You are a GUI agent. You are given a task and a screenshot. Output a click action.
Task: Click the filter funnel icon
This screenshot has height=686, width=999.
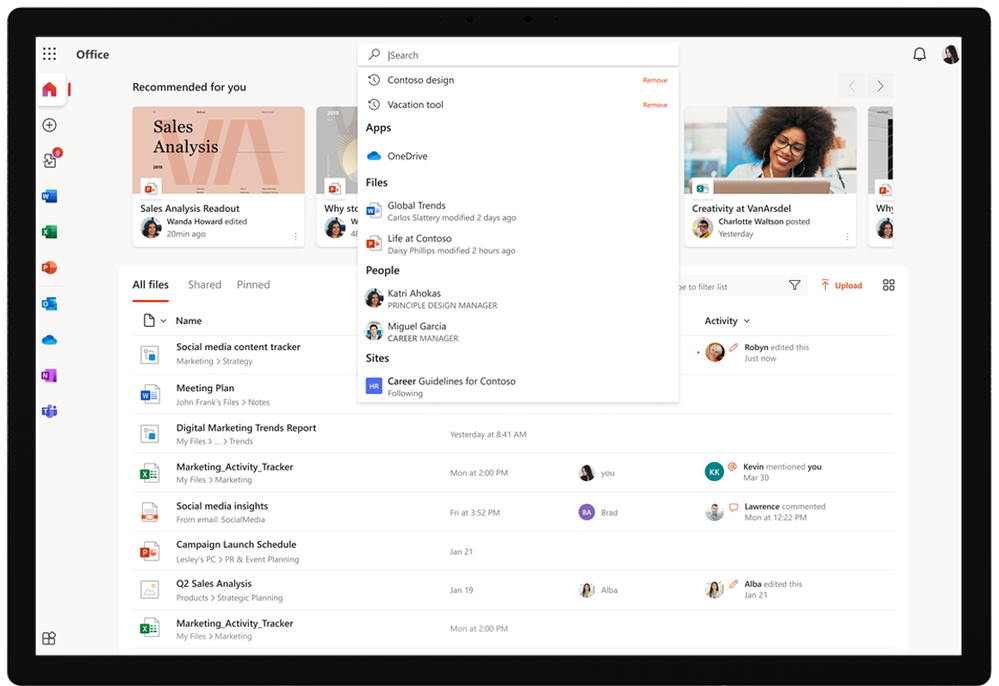(794, 285)
